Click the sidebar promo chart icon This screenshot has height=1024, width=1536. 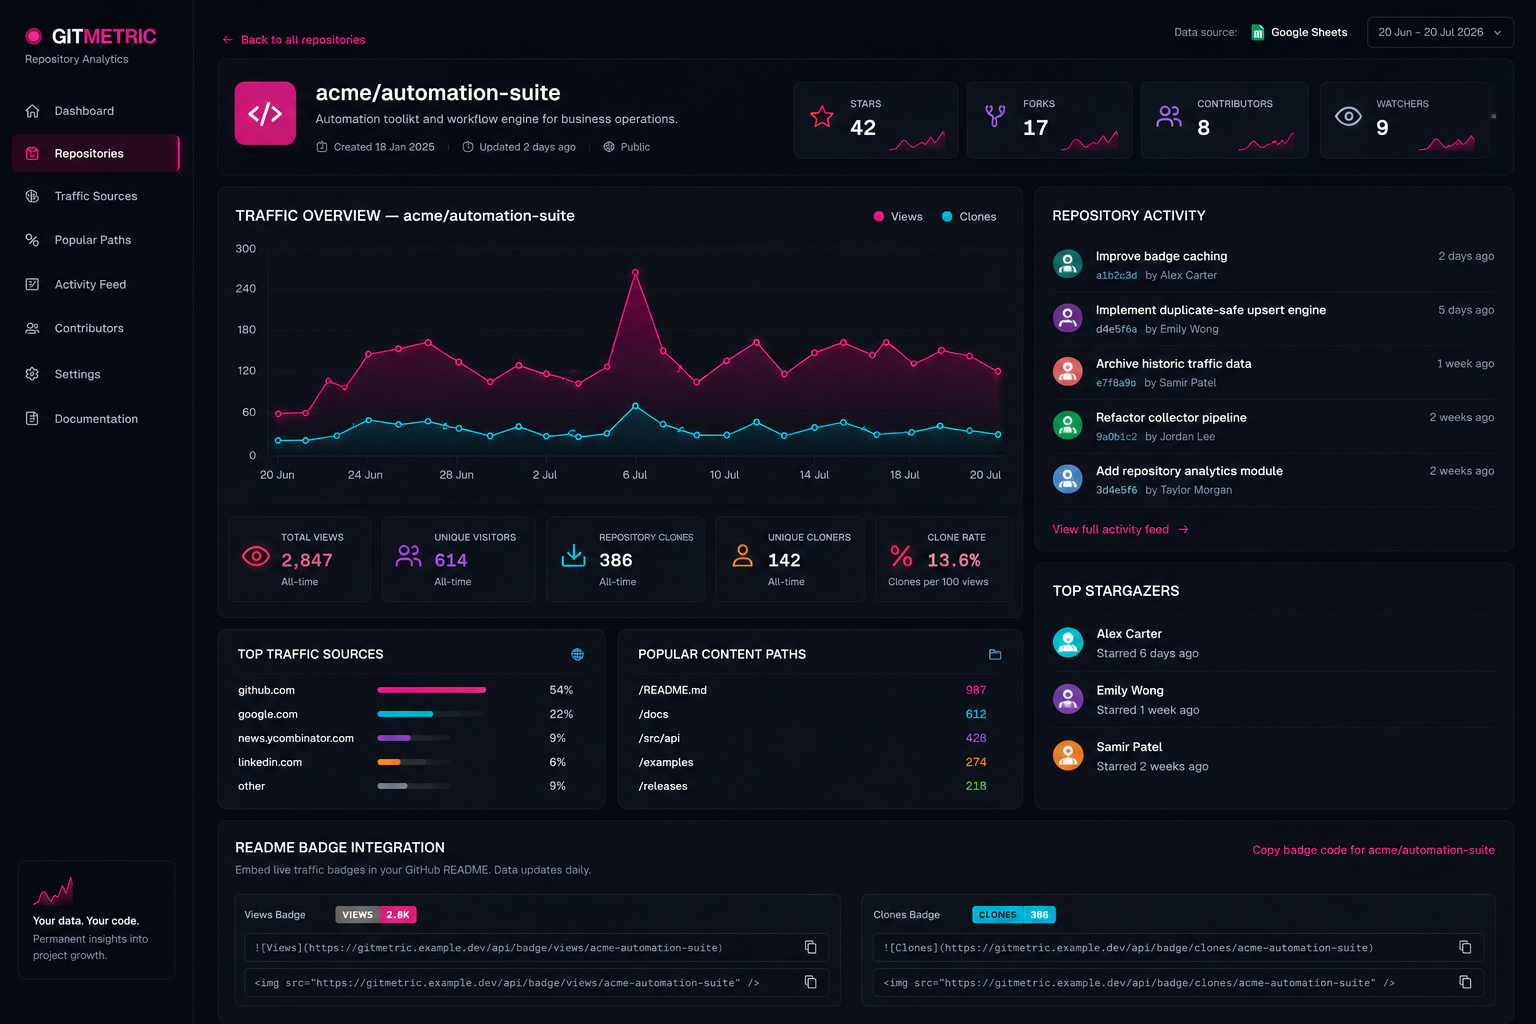[x=53, y=890]
